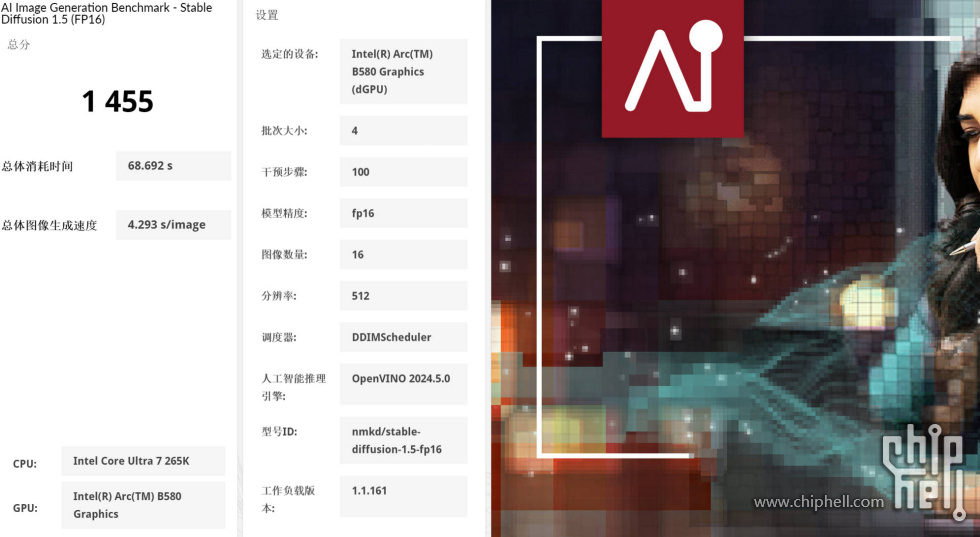Select the resolution value 512
This screenshot has width=980, height=537.
(404, 296)
